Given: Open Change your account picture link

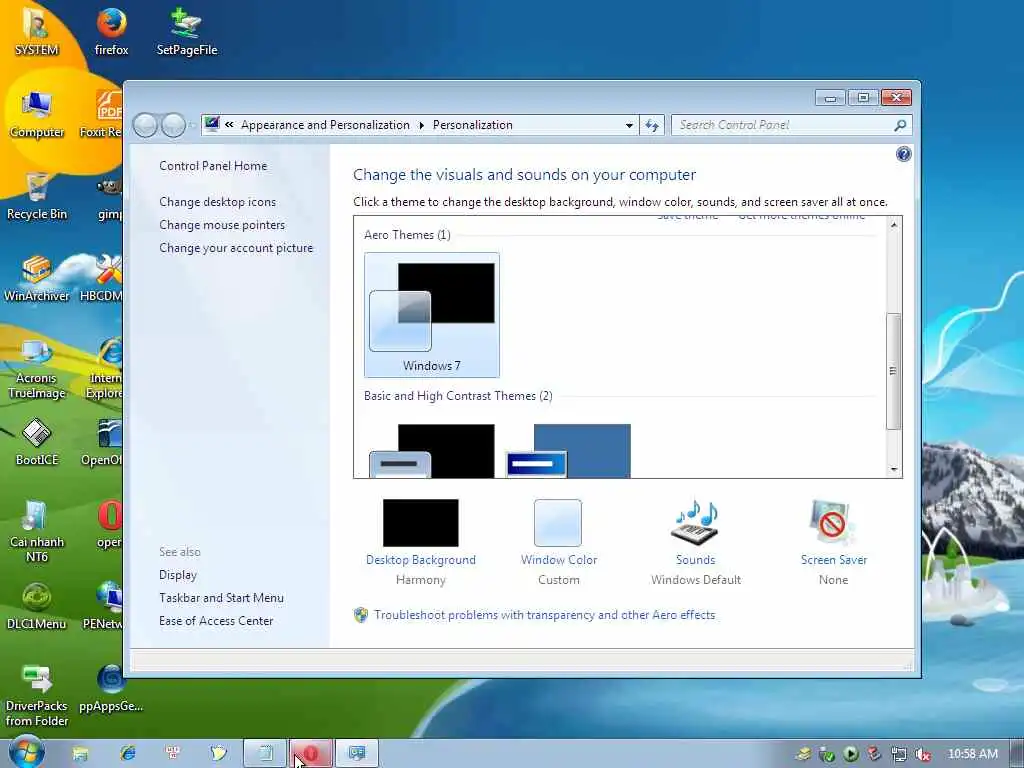Looking at the screenshot, I should (236, 248).
